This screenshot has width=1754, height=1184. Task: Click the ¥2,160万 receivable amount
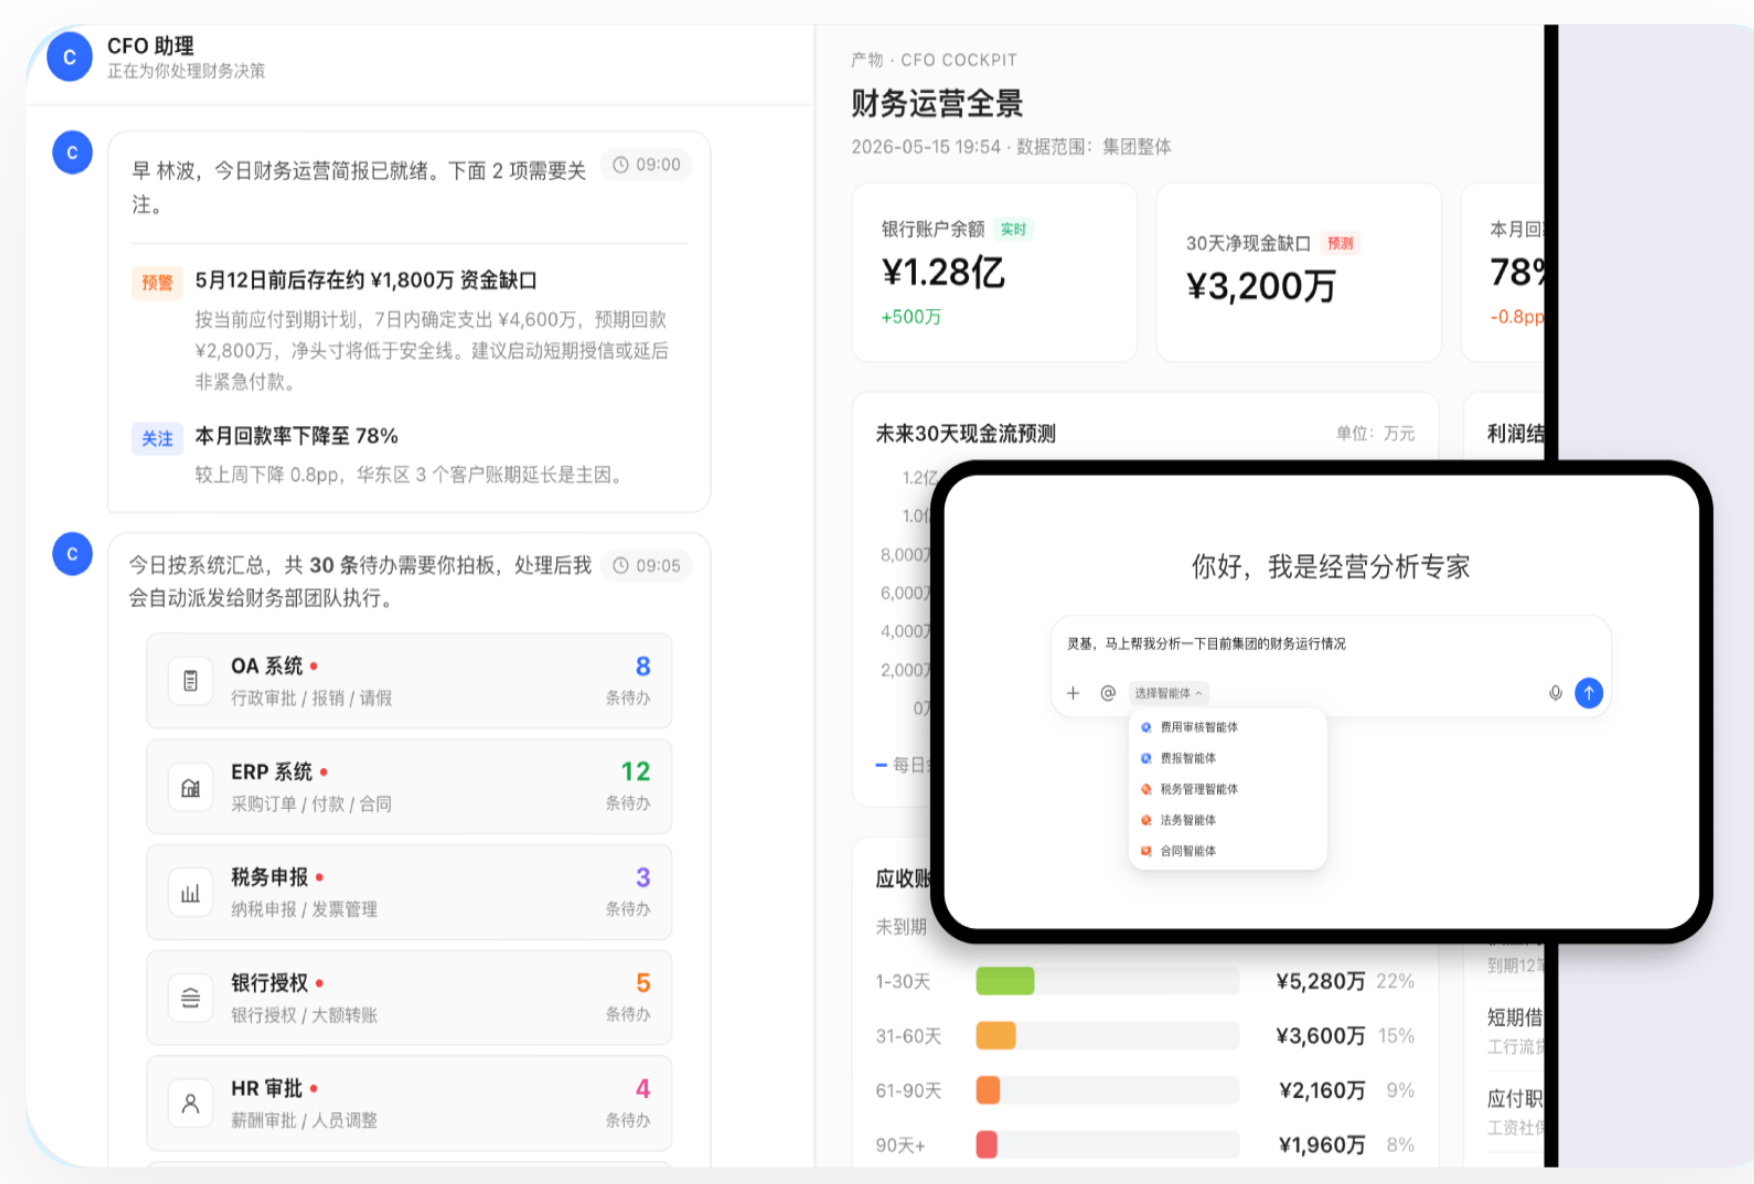pyautogui.click(x=1322, y=1090)
